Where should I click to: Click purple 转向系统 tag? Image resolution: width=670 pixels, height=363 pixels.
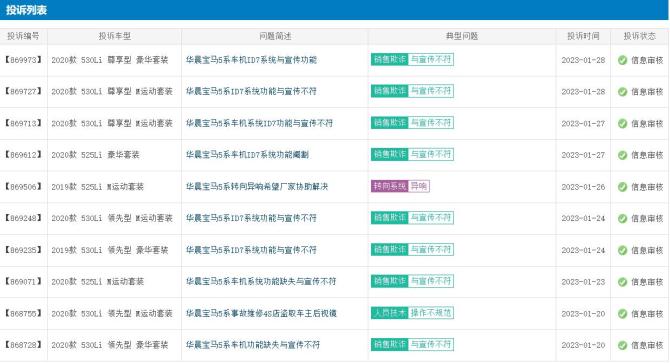(x=390, y=186)
